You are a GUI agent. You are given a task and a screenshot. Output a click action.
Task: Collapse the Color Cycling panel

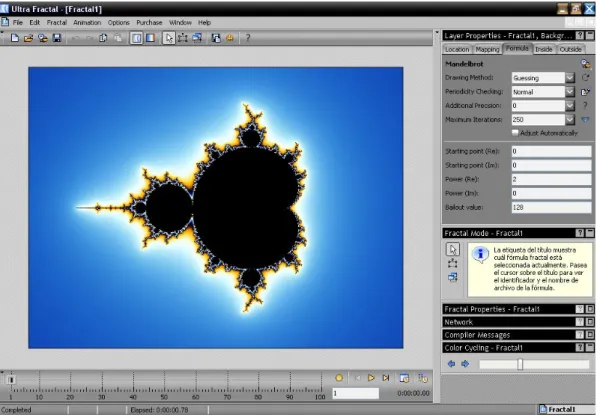tap(590, 348)
